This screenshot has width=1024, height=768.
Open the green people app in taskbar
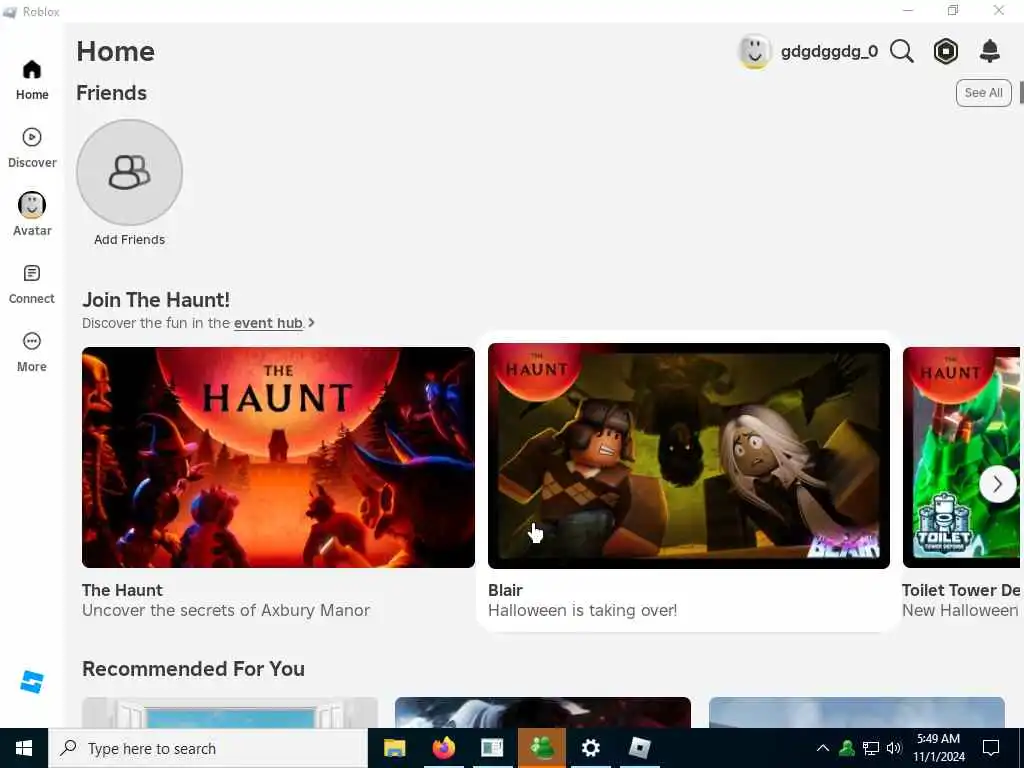tap(542, 748)
